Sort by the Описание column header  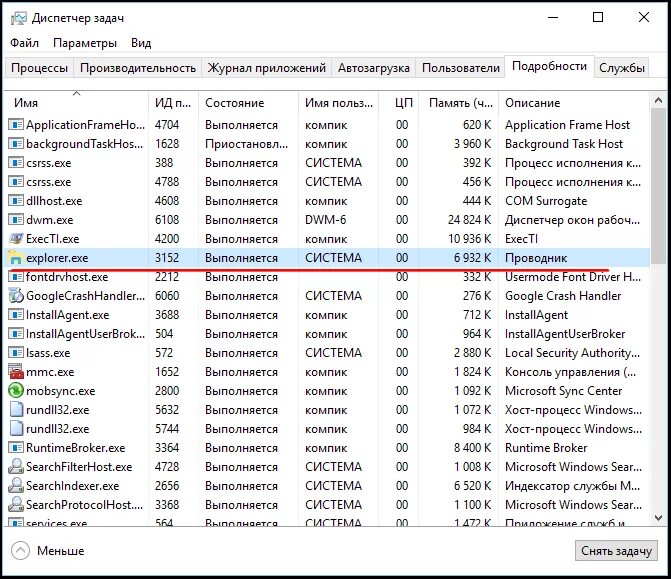click(x=574, y=103)
